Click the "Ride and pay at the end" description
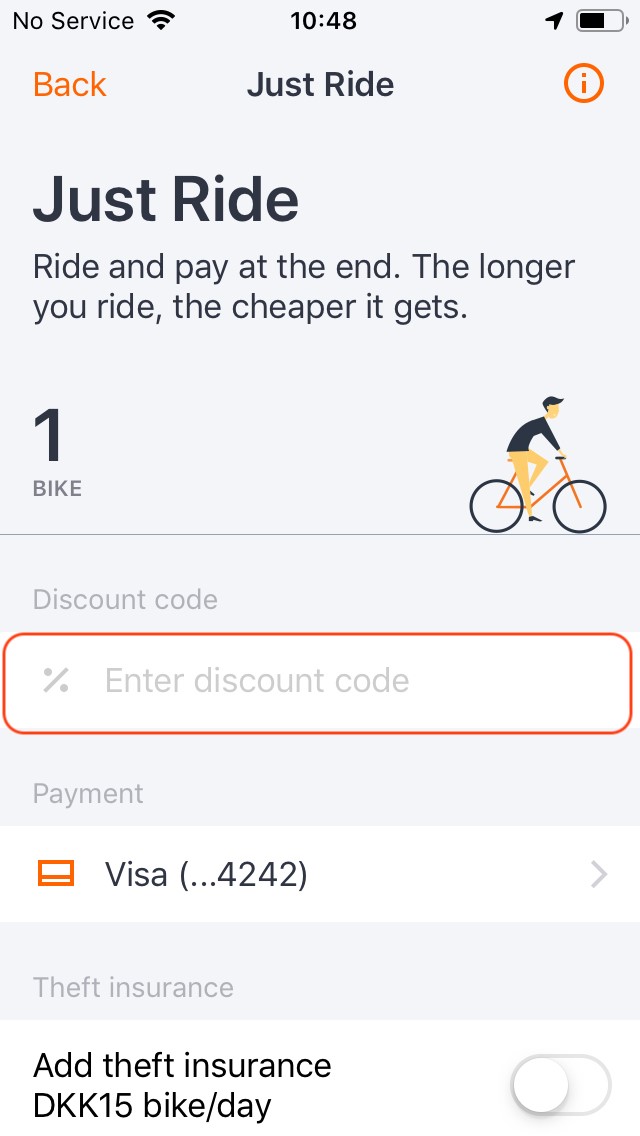Viewport: 640px width, 1136px height. 304,286
